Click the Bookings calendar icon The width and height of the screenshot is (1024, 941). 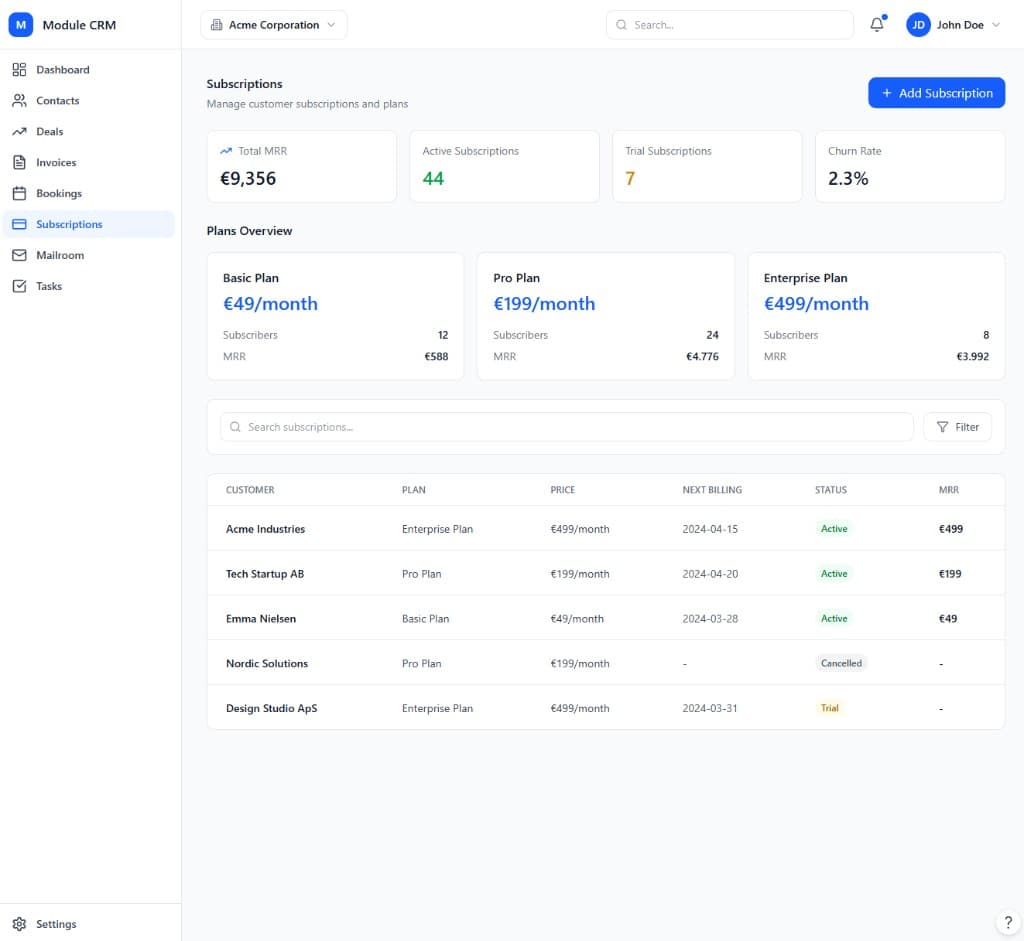pos(20,193)
